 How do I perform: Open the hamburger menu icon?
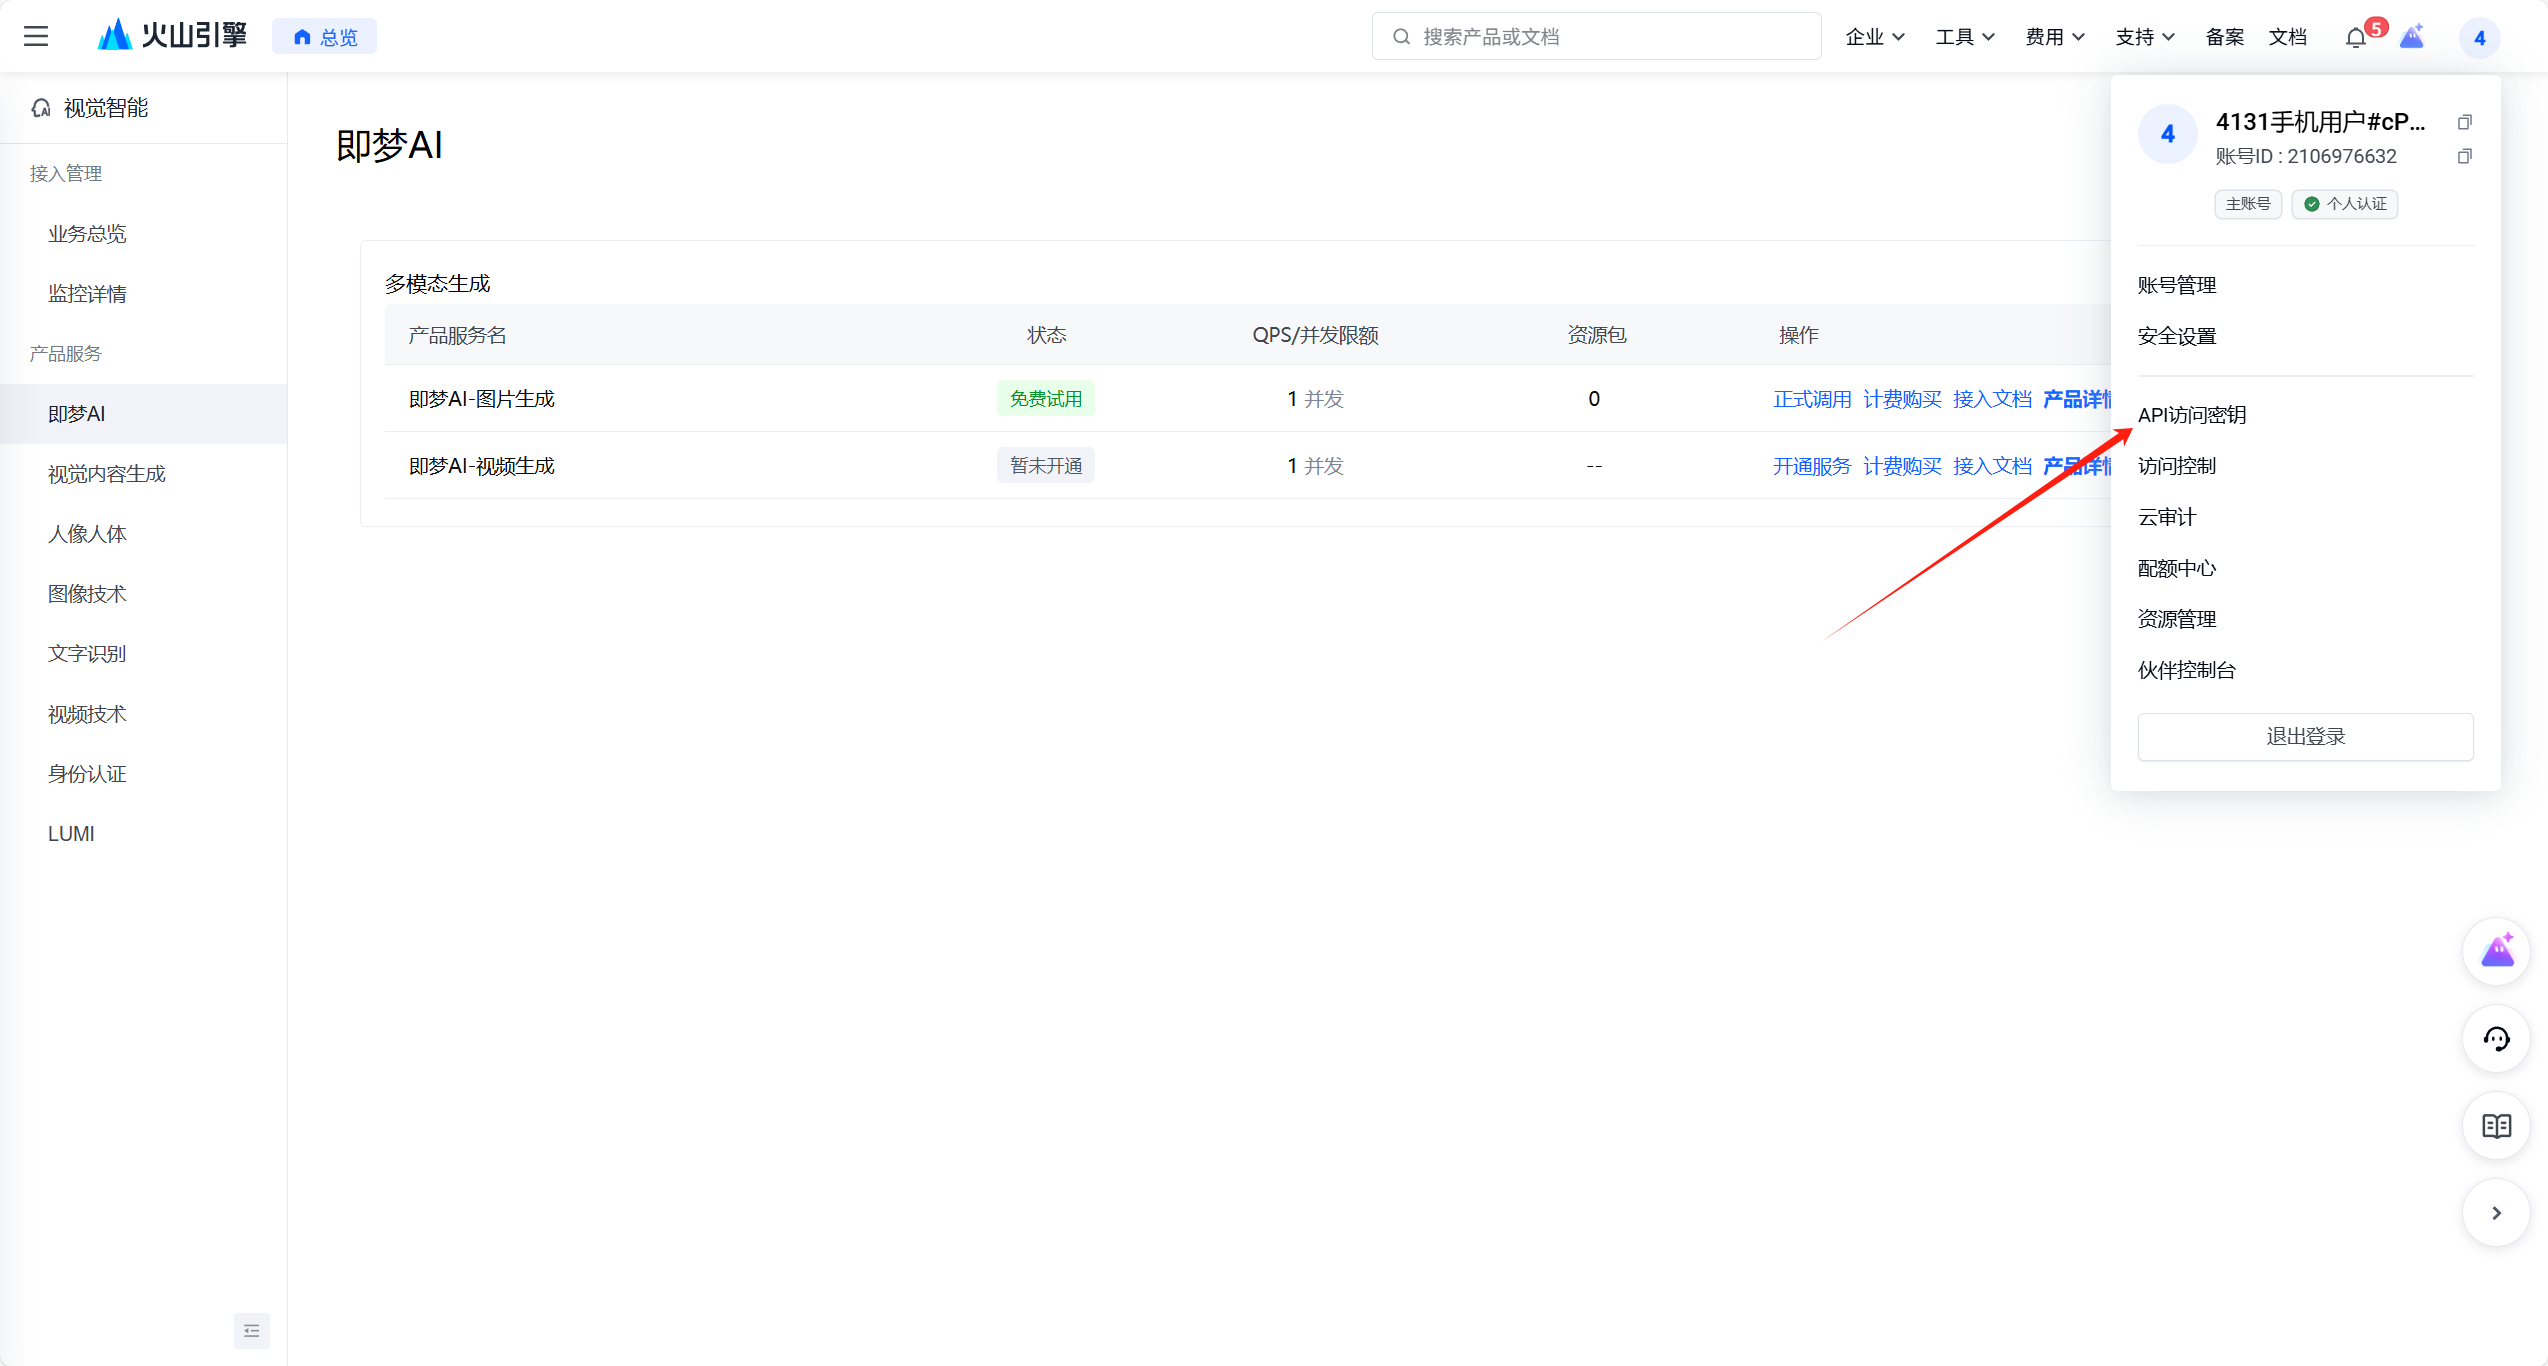coord(36,37)
